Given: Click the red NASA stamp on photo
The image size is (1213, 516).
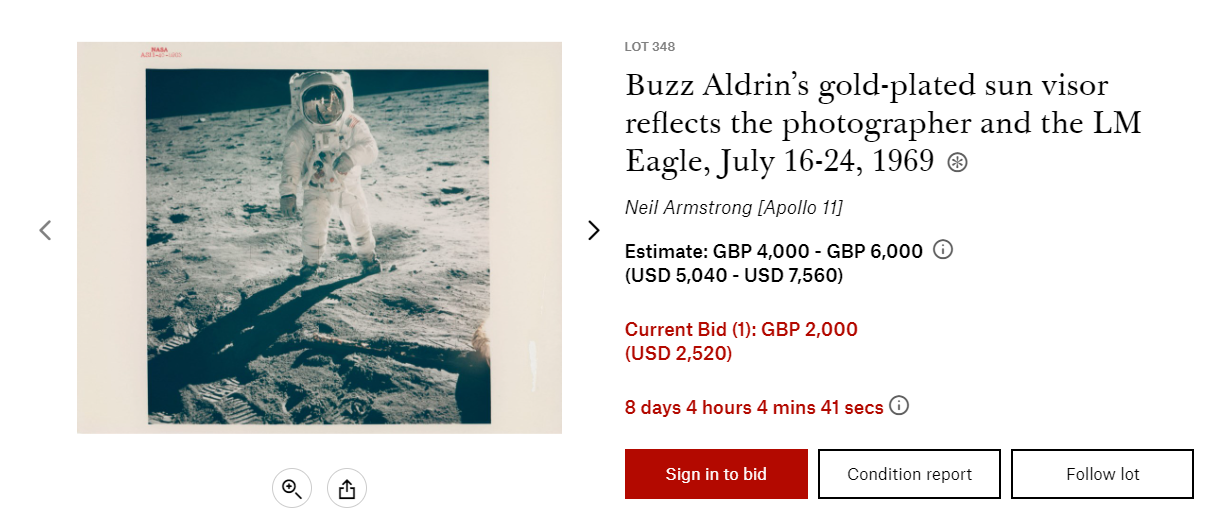Looking at the screenshot, I should point(160,52).
